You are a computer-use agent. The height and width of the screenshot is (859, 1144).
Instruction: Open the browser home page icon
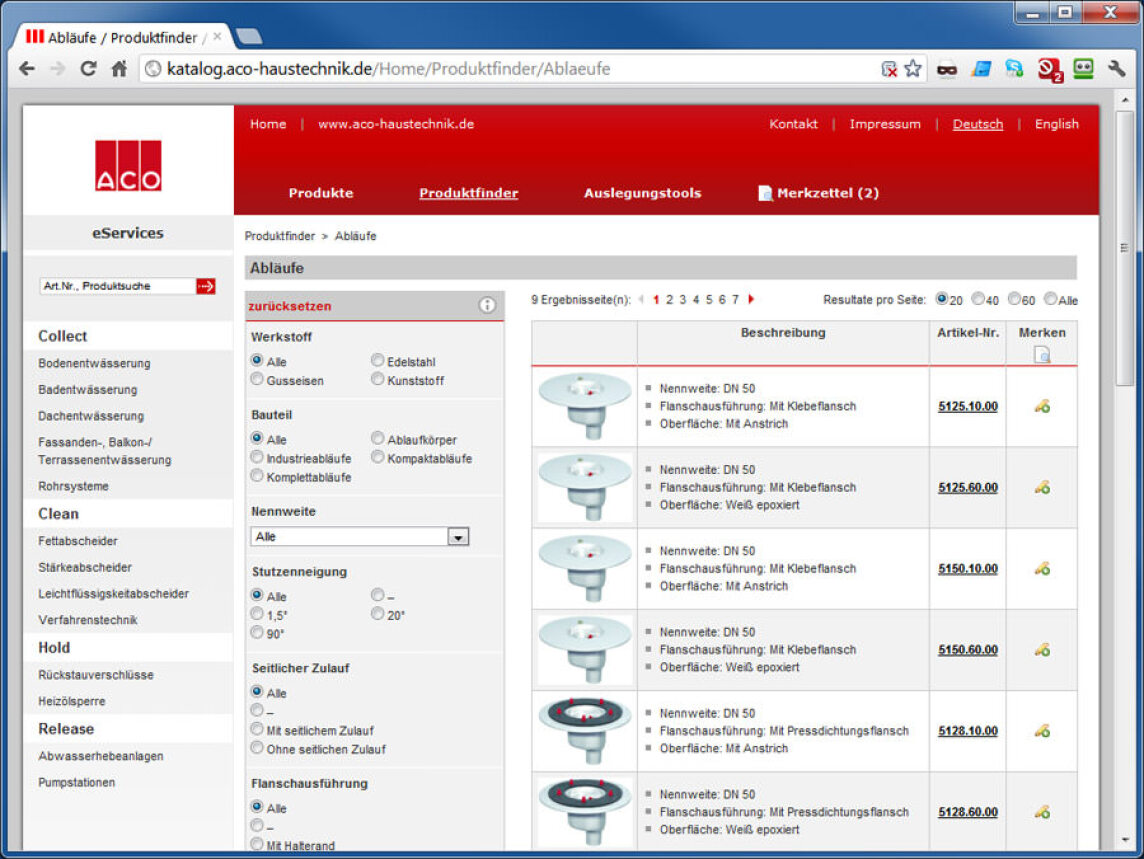click(119, 69)
